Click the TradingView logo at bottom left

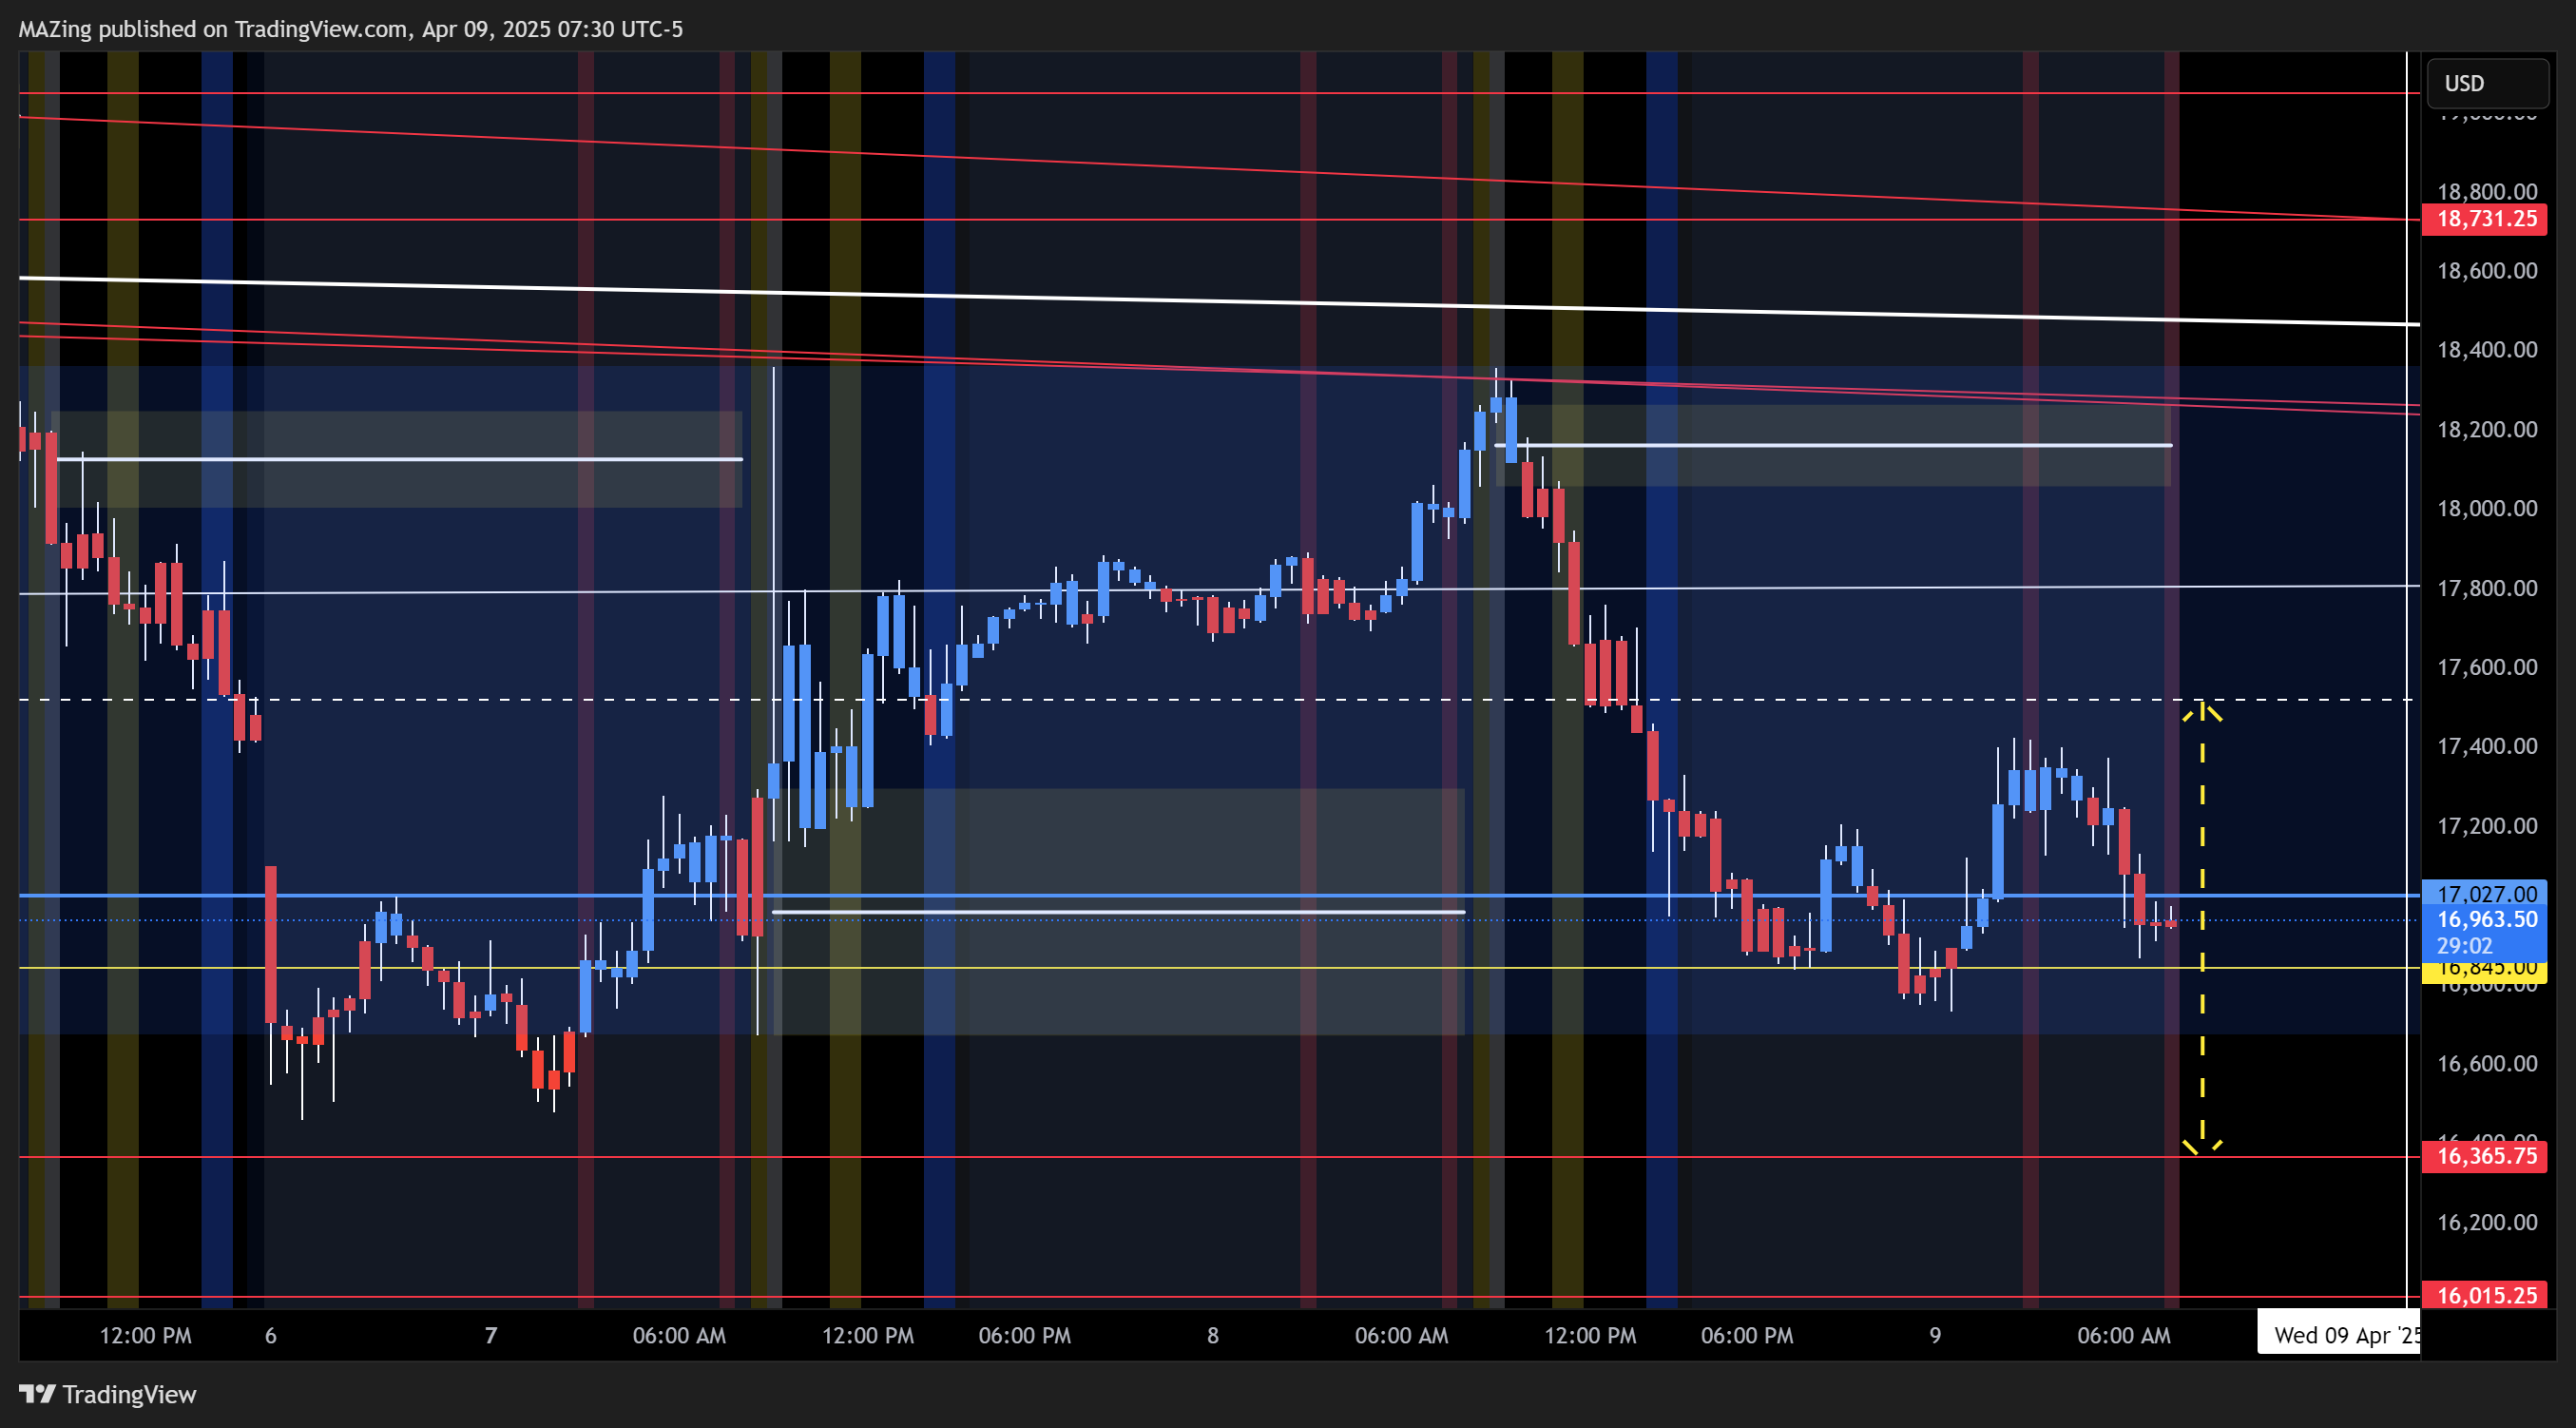pyautogui.click(x=107, y=1394)
